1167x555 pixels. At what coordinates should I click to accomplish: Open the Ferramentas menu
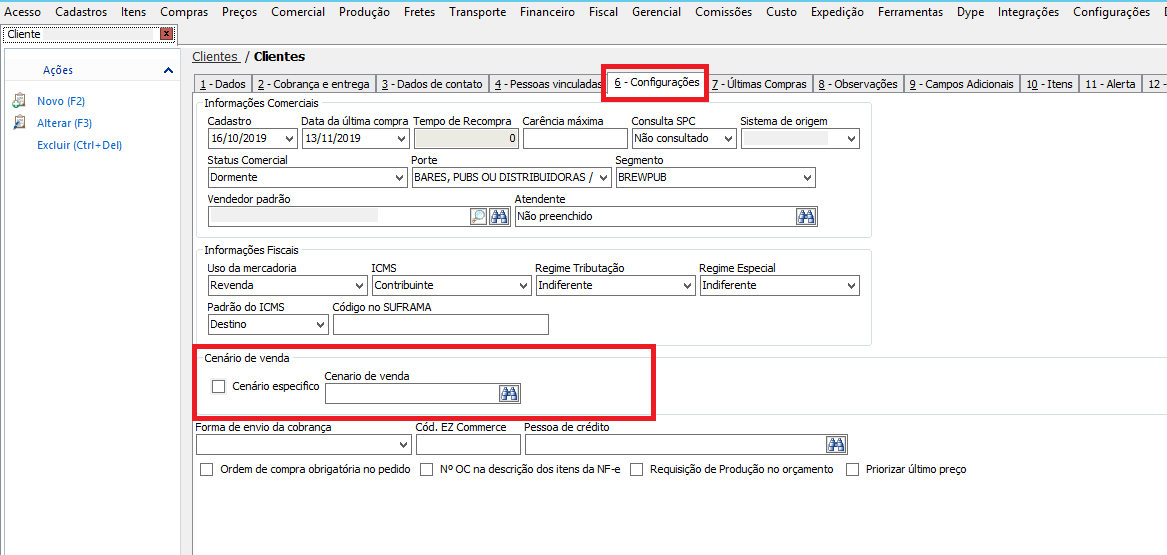(910, 12)
